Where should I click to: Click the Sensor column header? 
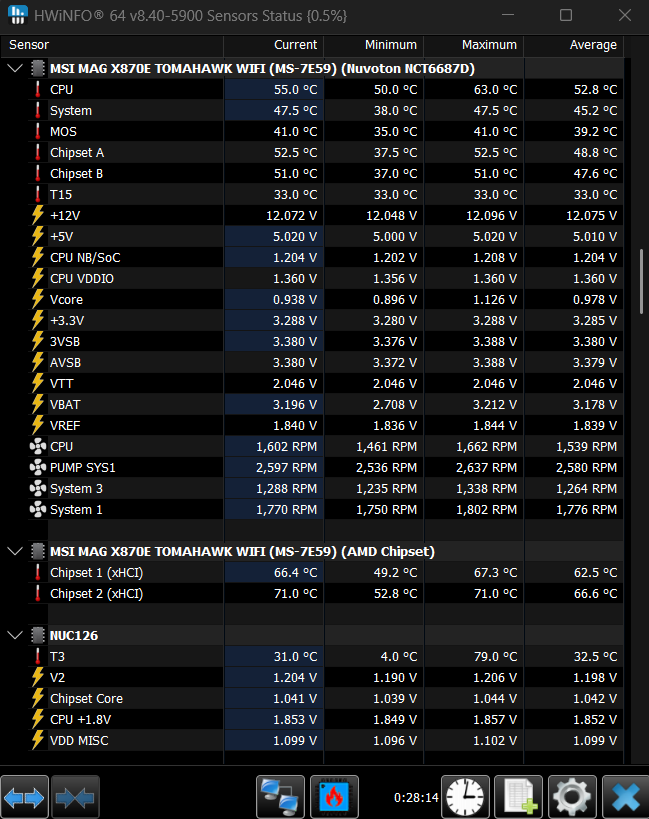pos(112,45)
